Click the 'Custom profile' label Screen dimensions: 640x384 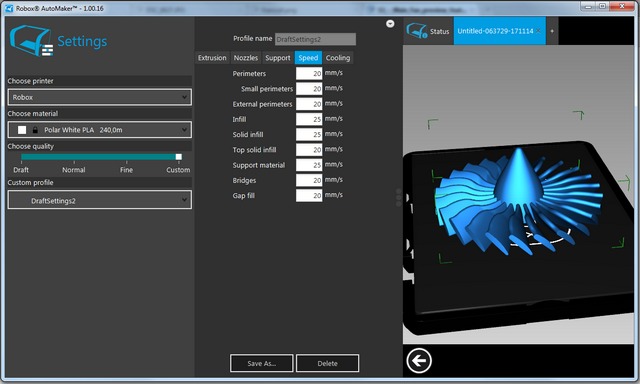pos(31,182)
